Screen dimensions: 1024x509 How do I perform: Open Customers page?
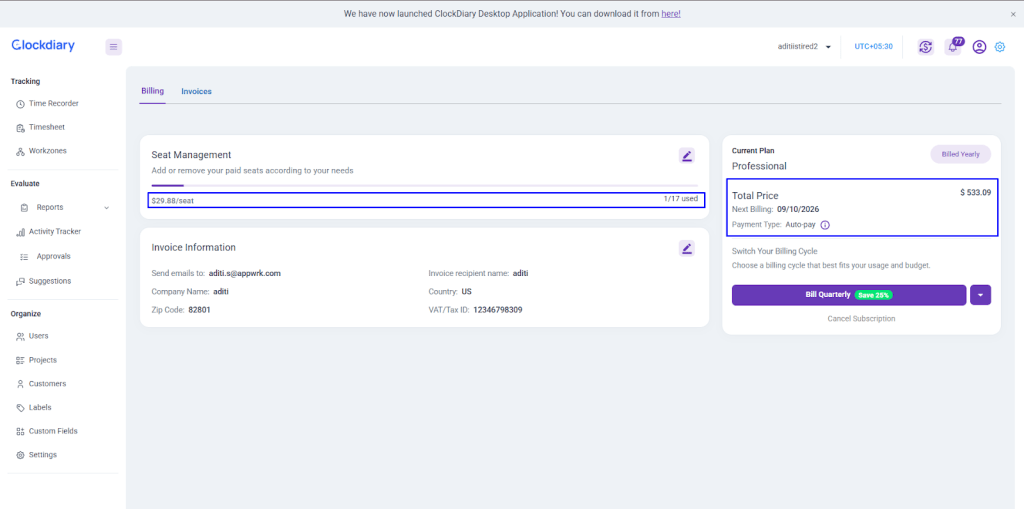tap(47, 384)
